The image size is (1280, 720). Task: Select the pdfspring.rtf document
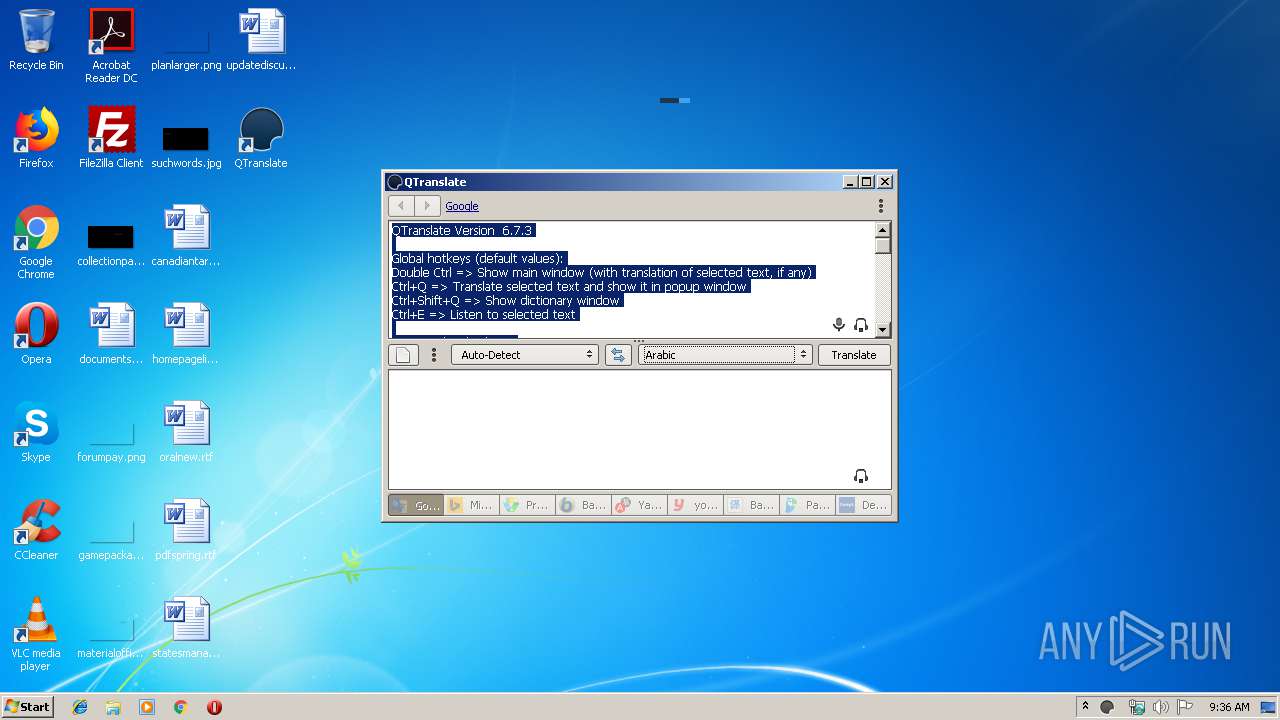pos(186,530)
